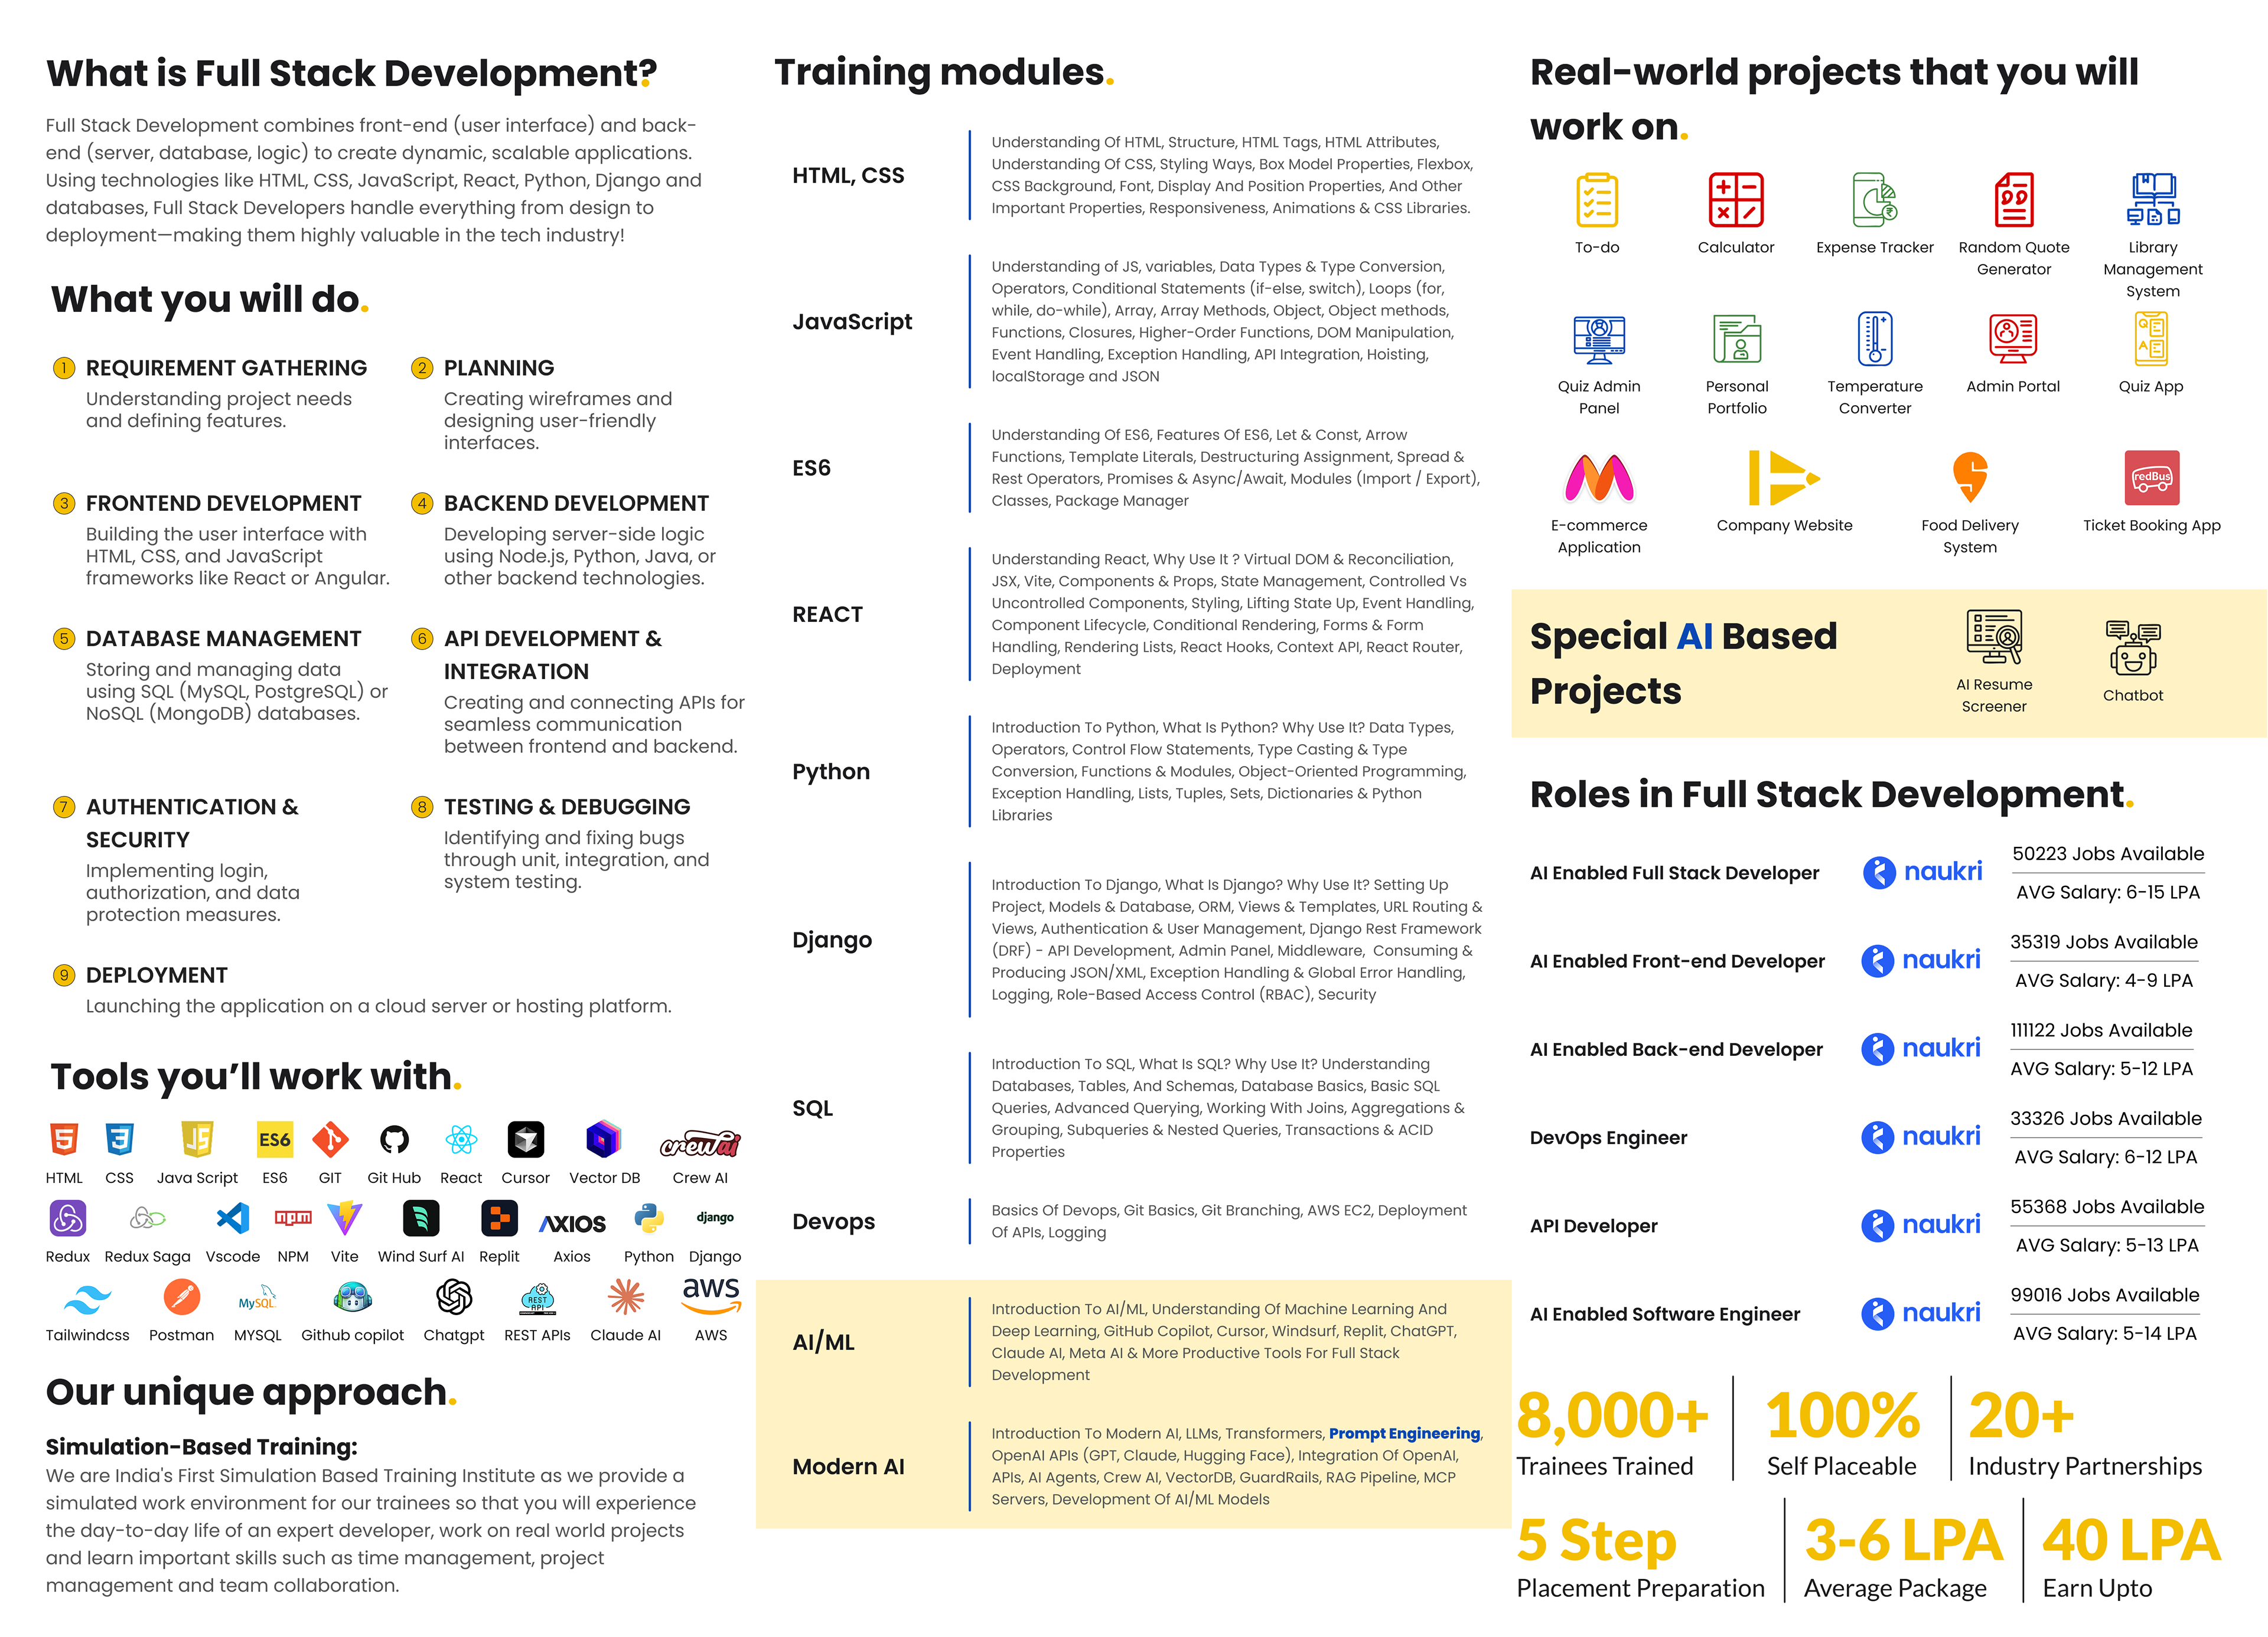Screen dimensions: 2268x1637
Task: Click the Postman tool icon
Action: [x=181, y=1297]
